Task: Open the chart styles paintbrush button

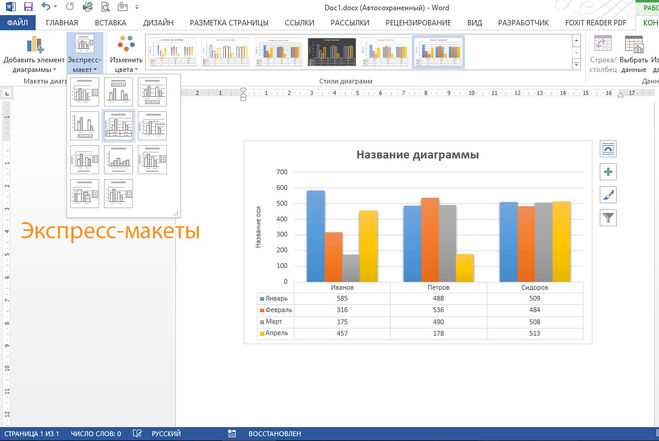Action: tap(608, 195)
